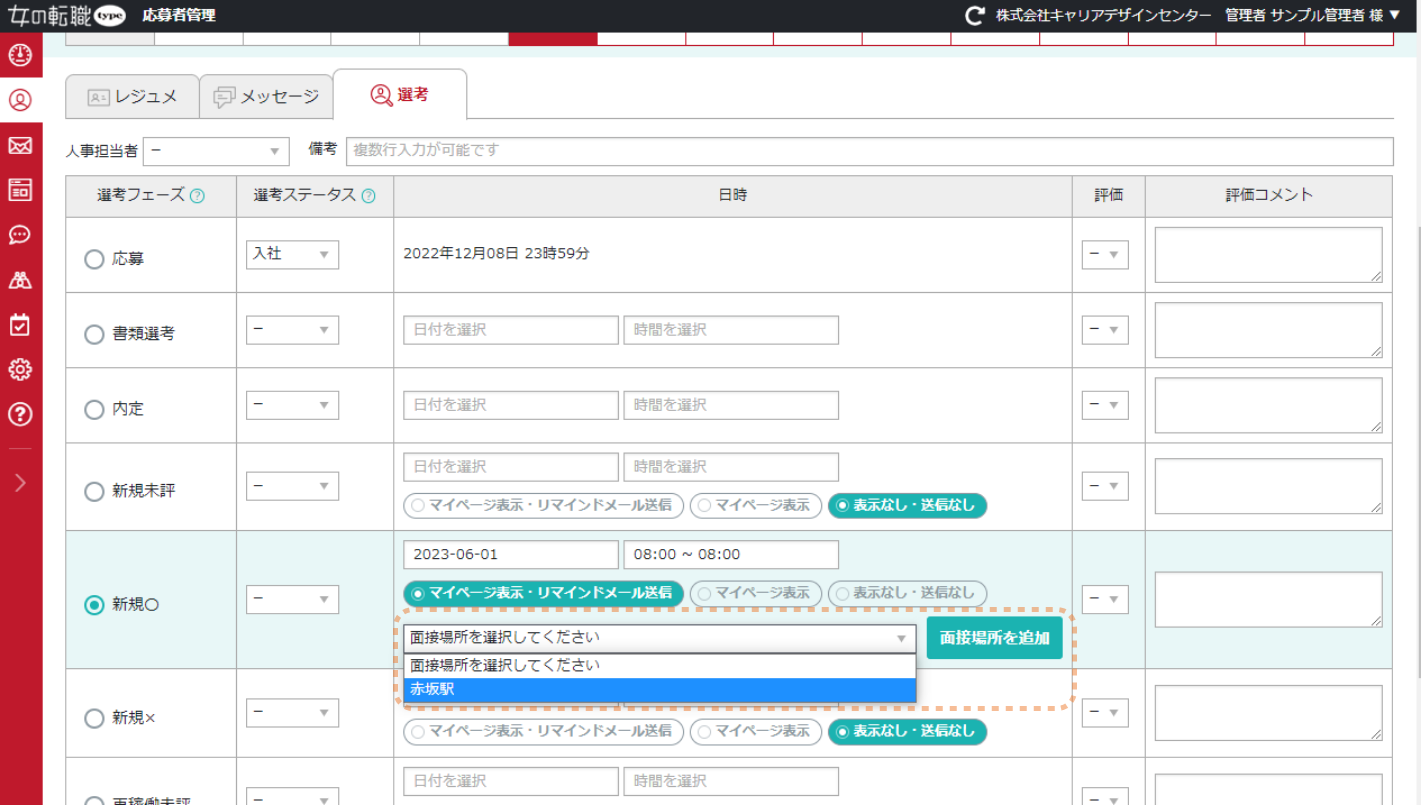Click the 備考 input field
1421x805 pixels.
pos(700,151)
